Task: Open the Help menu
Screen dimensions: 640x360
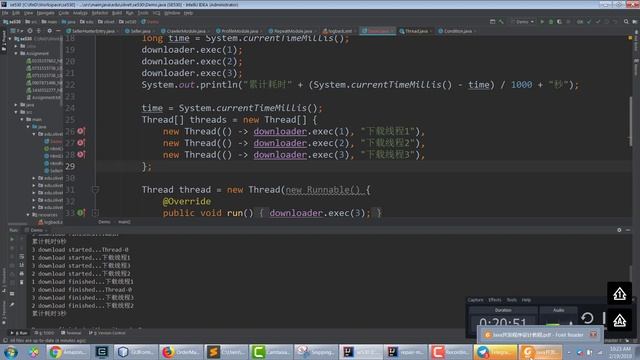Action: coord(188,13)
